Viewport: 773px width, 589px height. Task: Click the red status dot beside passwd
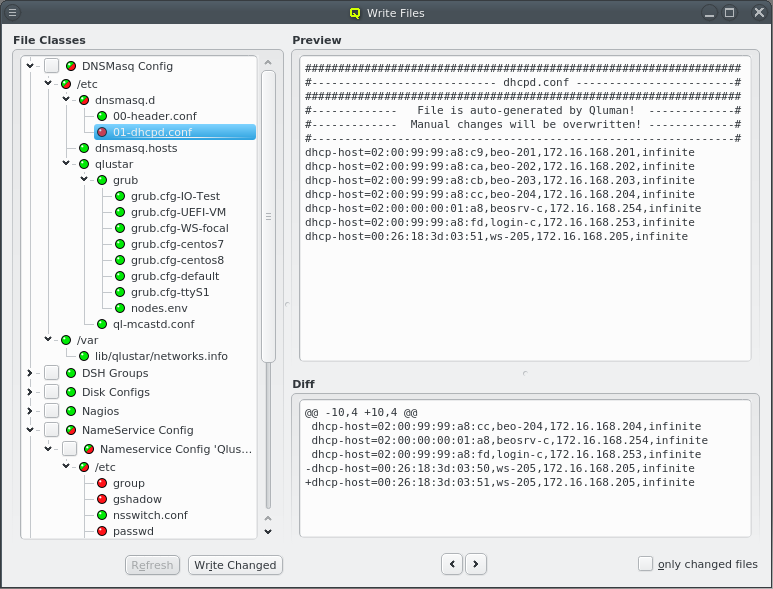click(x=102, y=531)
